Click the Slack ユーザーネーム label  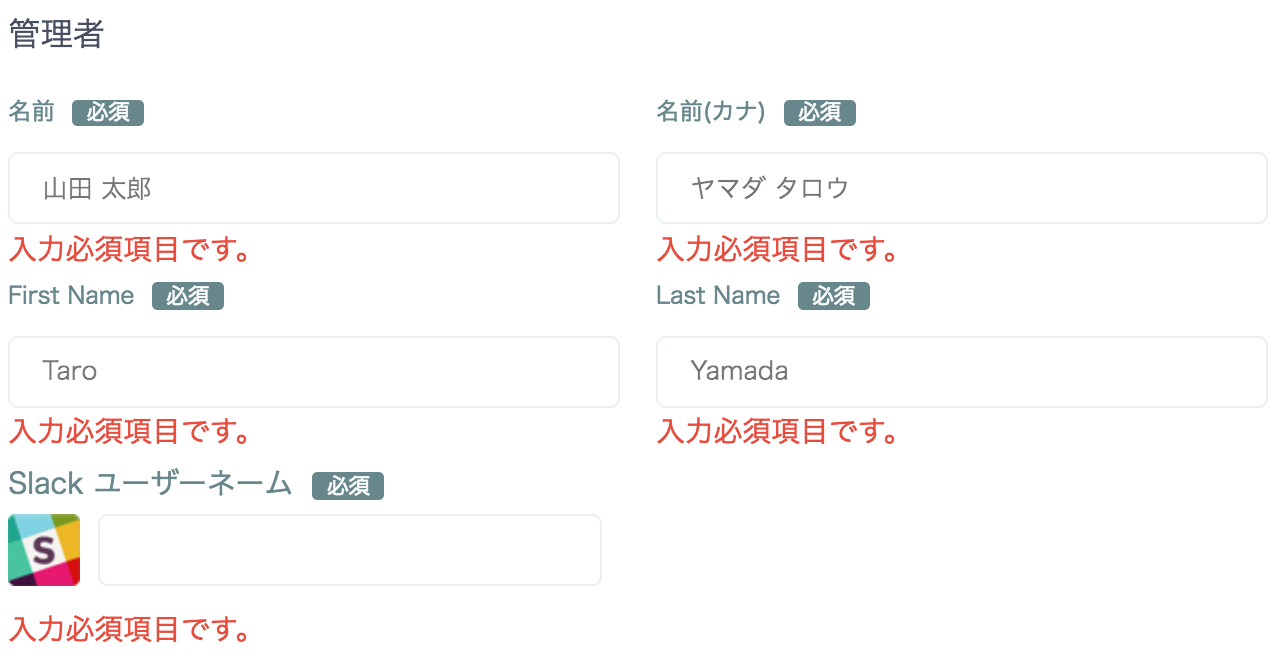[x=150, y=484]
